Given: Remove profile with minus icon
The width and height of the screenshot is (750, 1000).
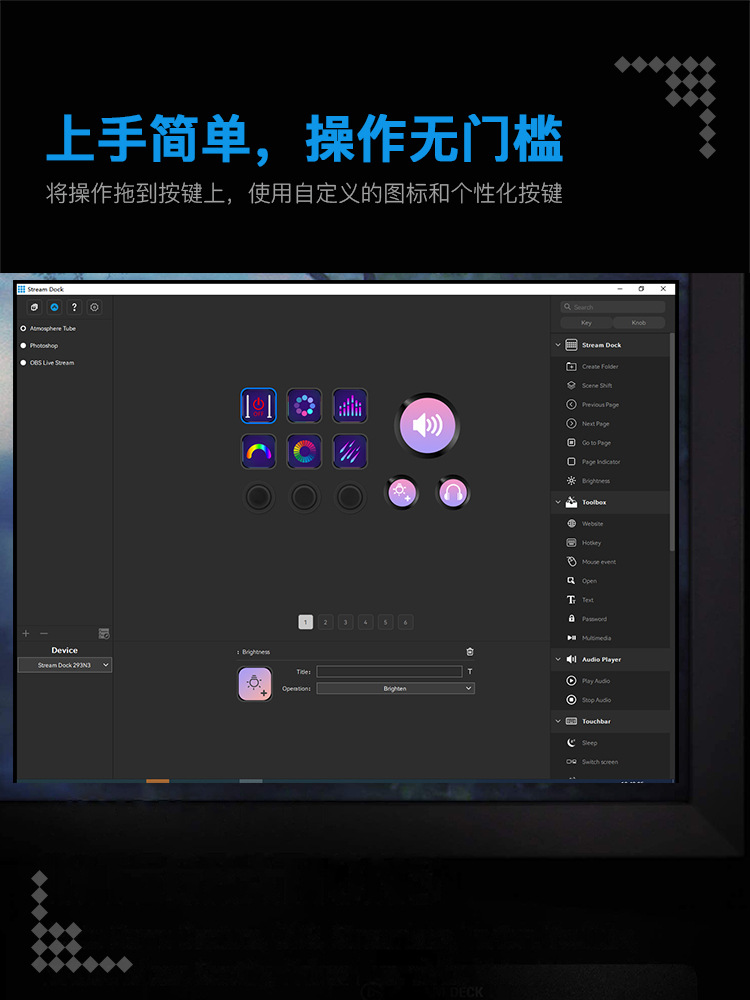Looking at the screenshot, I should click(44, 633).
